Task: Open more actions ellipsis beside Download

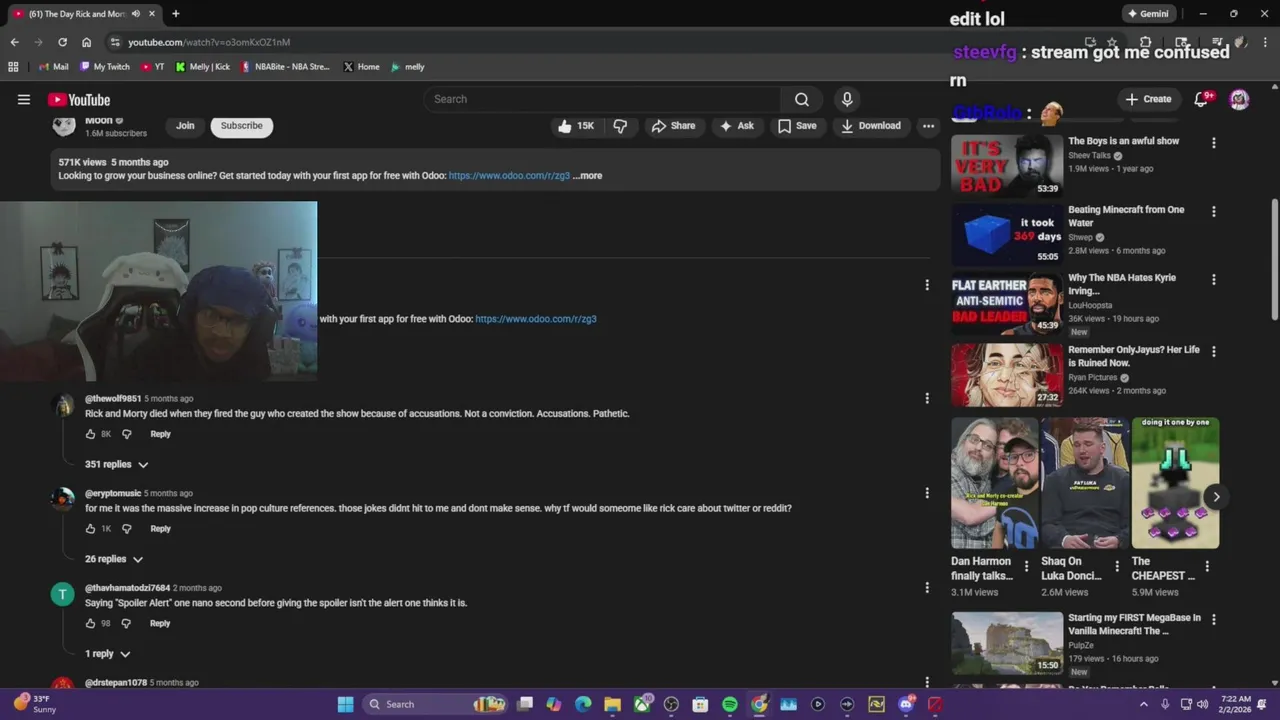Action: coord(929,126)
